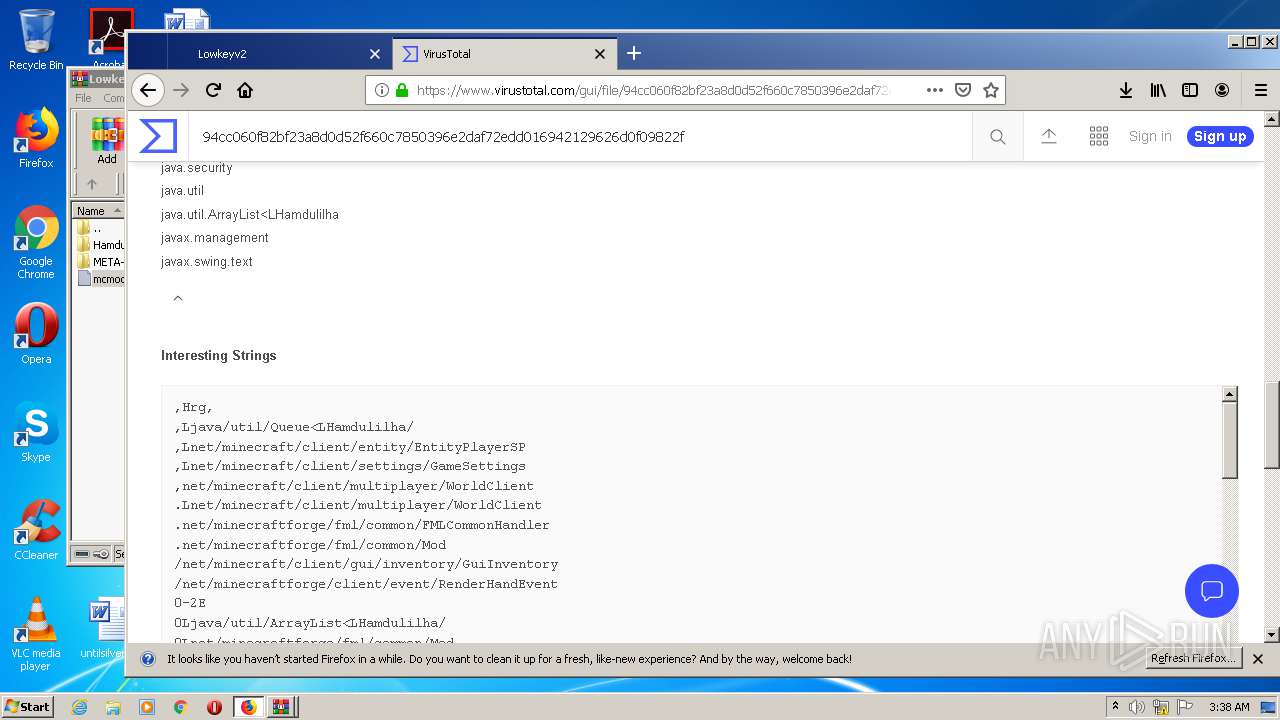Image resolution: width=1280 pixels, height=720 pixels.
Task: Reload the VirusTotal page
Action: point(213,90)
